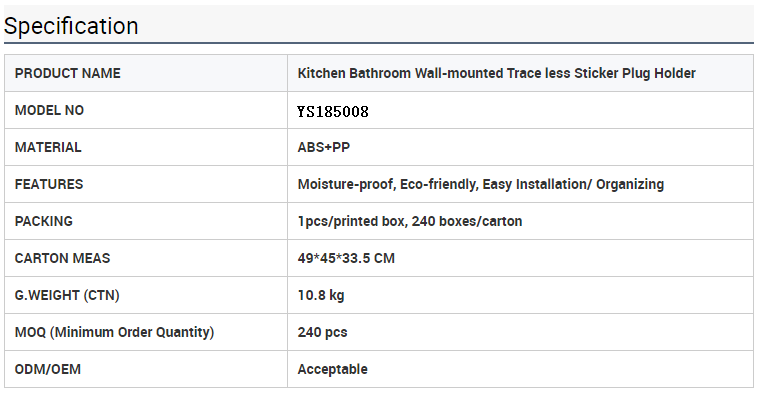Viewport: 759px width, 394px height.
Task: Click the ABS+PP material value
Action: point(324,147)
